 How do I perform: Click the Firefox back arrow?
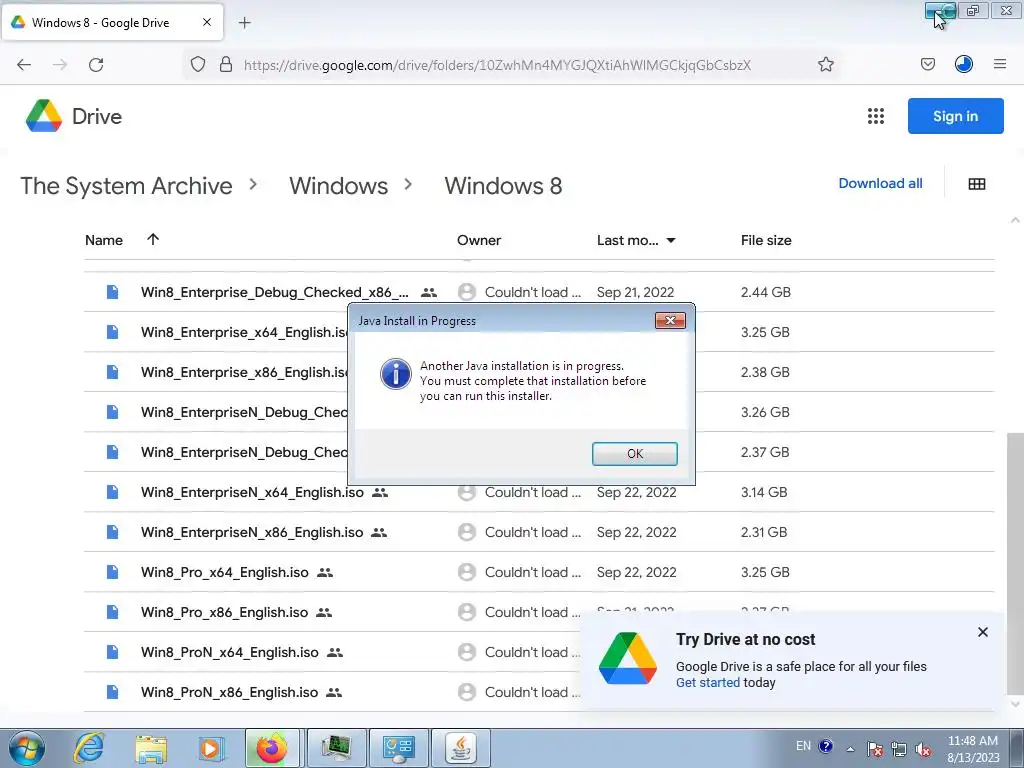click(x=24, y=65)
